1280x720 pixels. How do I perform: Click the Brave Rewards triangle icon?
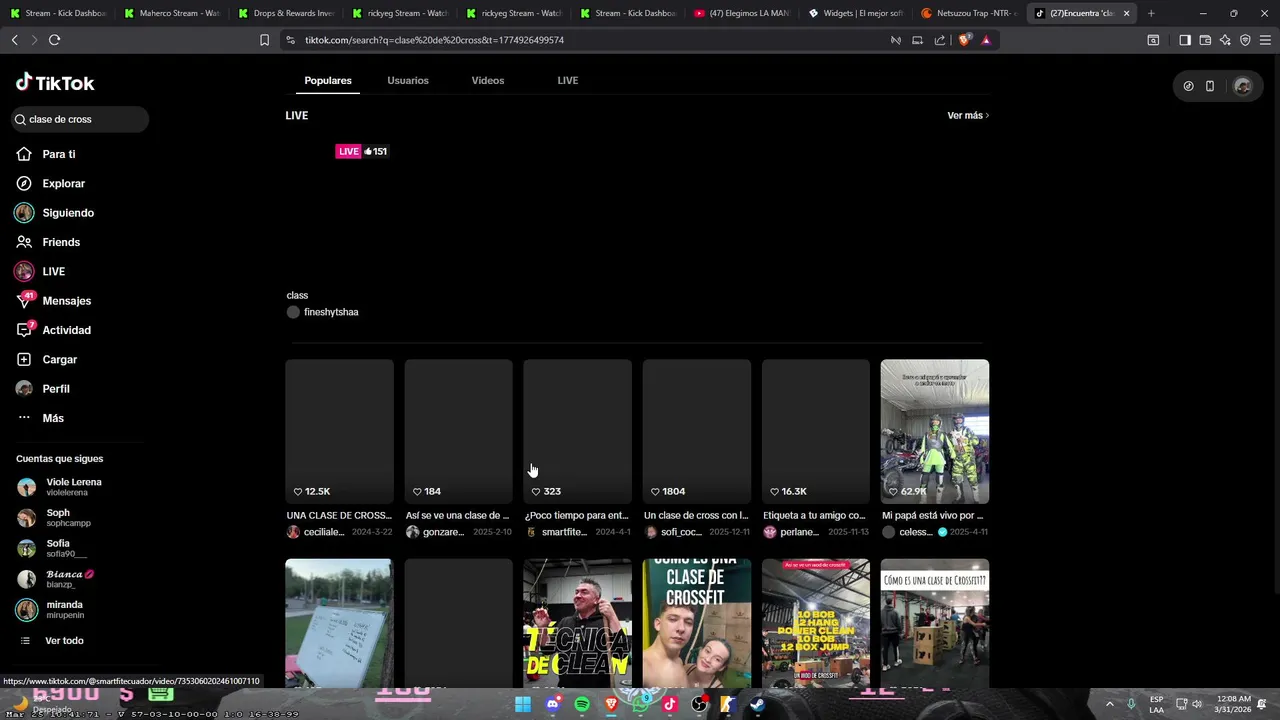click(986, 40)
